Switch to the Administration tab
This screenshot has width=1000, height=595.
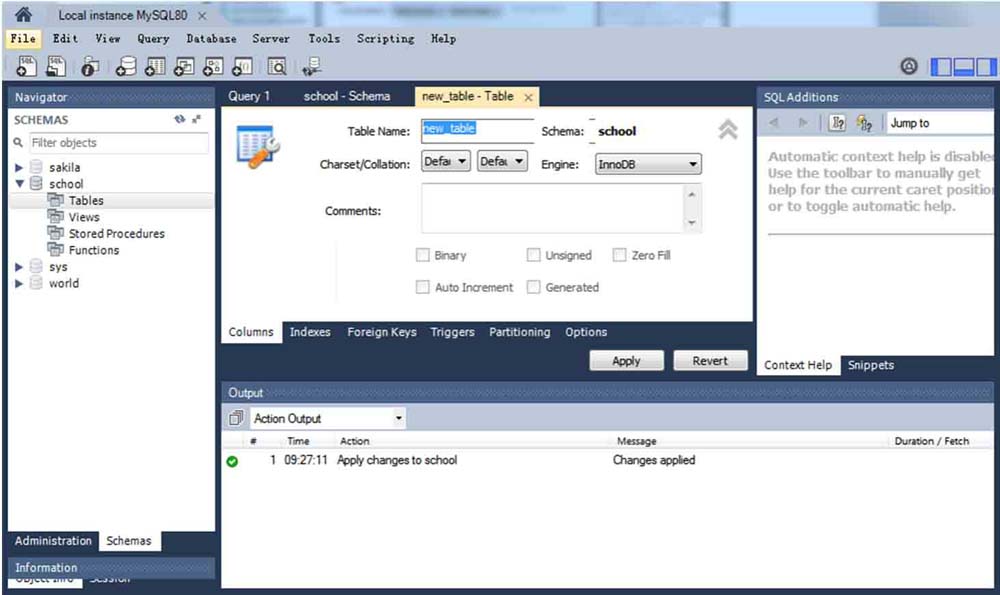click(x=54, y=541)
